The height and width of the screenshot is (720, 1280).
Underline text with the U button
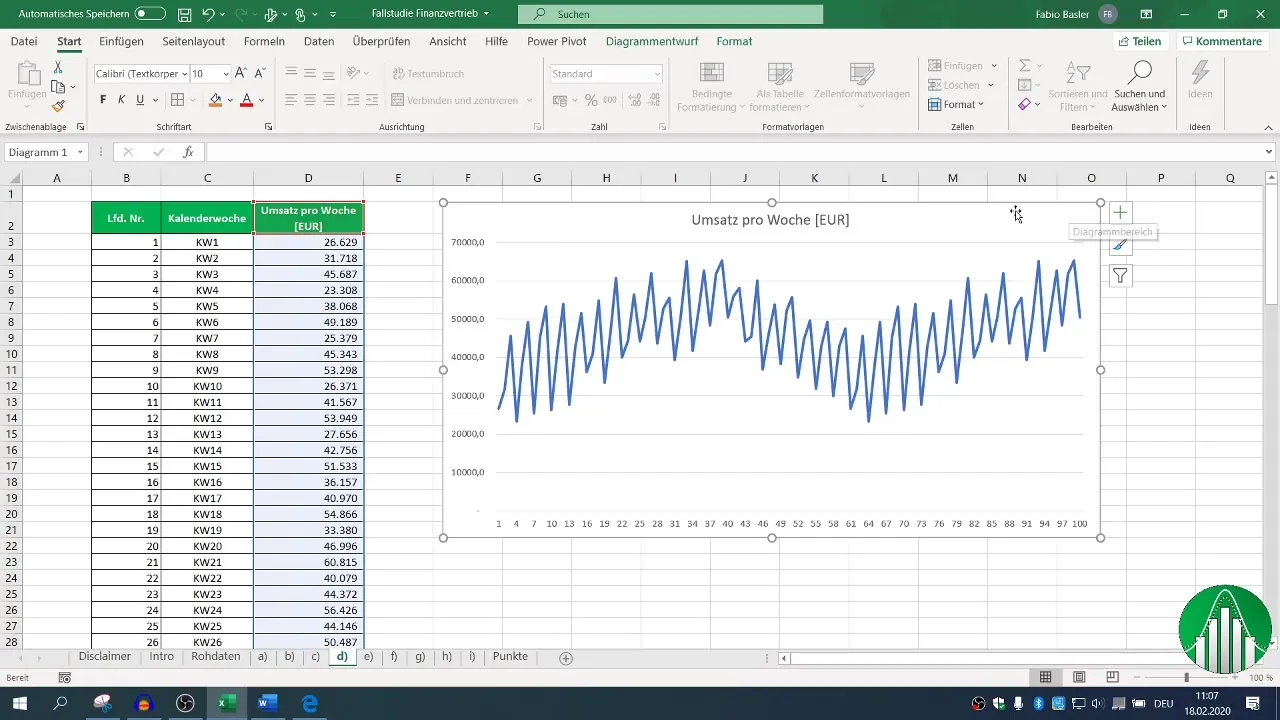[x=140, y=100]
